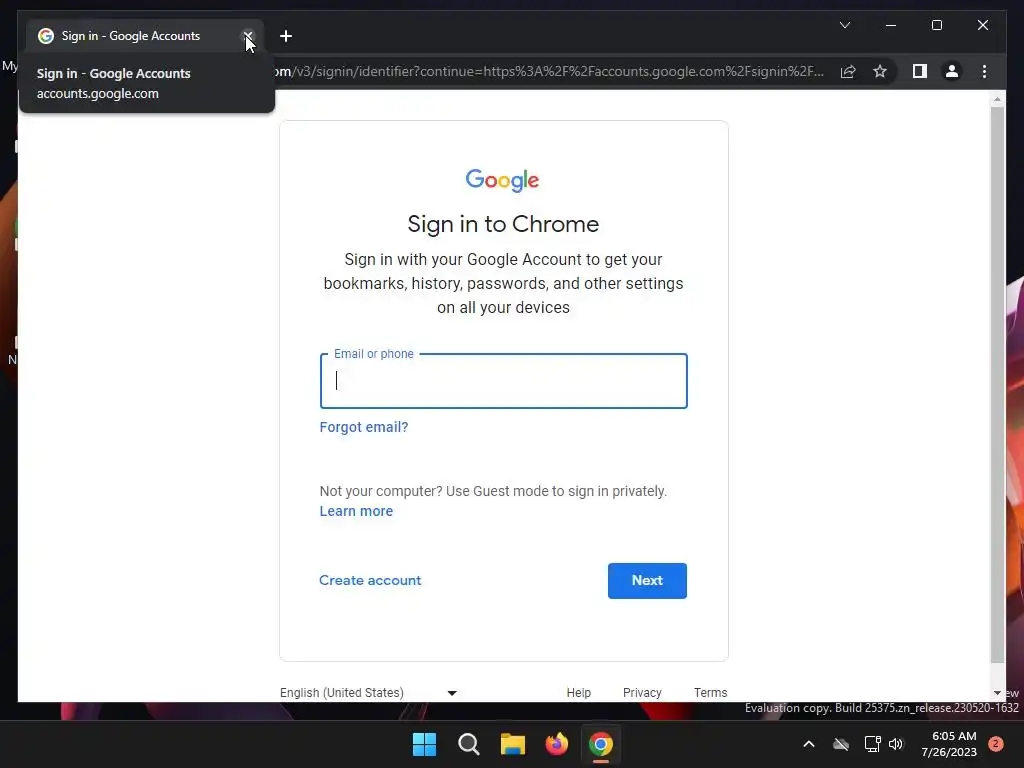1024x768 pixels.
Task: Click the Create account link
Action: pos(370,581)
